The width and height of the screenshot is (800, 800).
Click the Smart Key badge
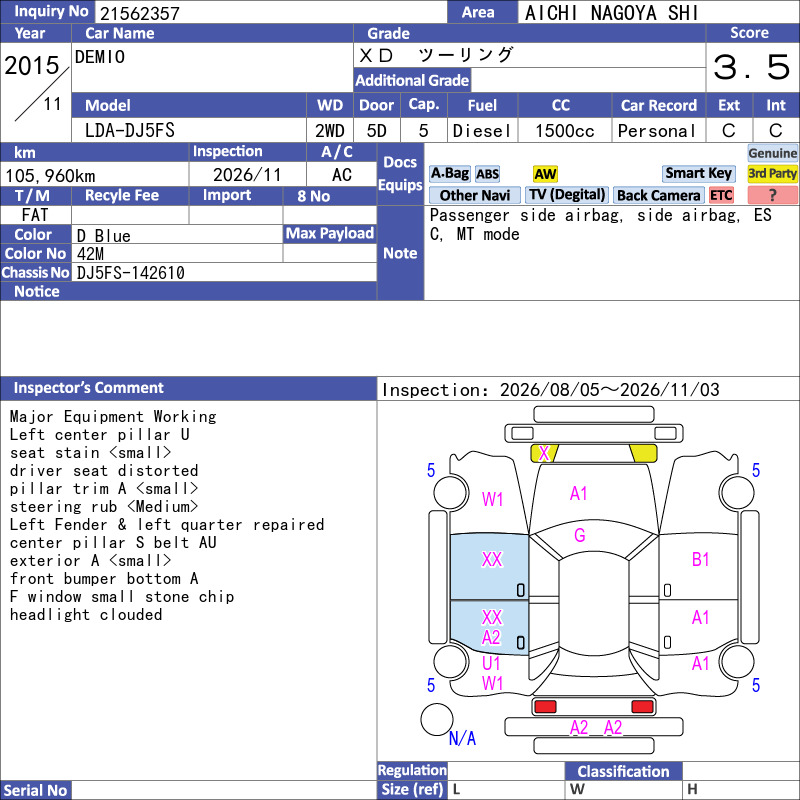click(x=698, y=173)
